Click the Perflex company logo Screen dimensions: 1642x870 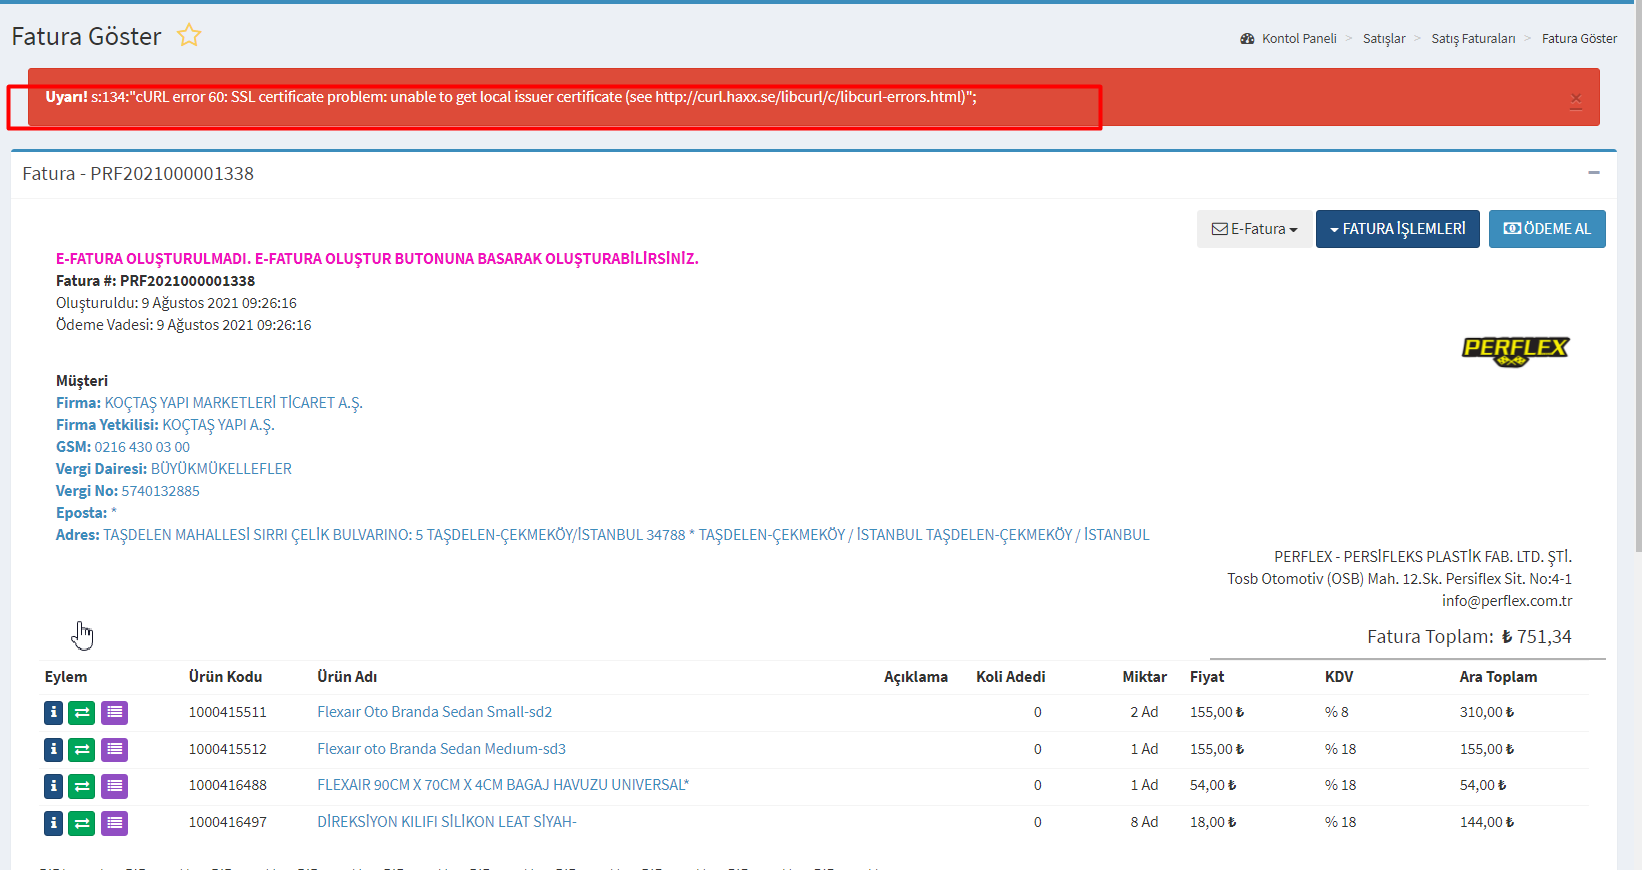[1515, 350]
